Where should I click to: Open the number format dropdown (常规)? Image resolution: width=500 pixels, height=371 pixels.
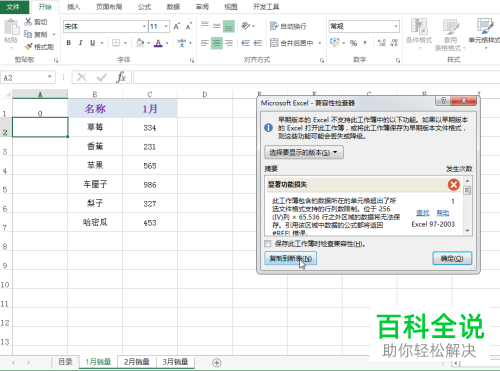[396, 26]
